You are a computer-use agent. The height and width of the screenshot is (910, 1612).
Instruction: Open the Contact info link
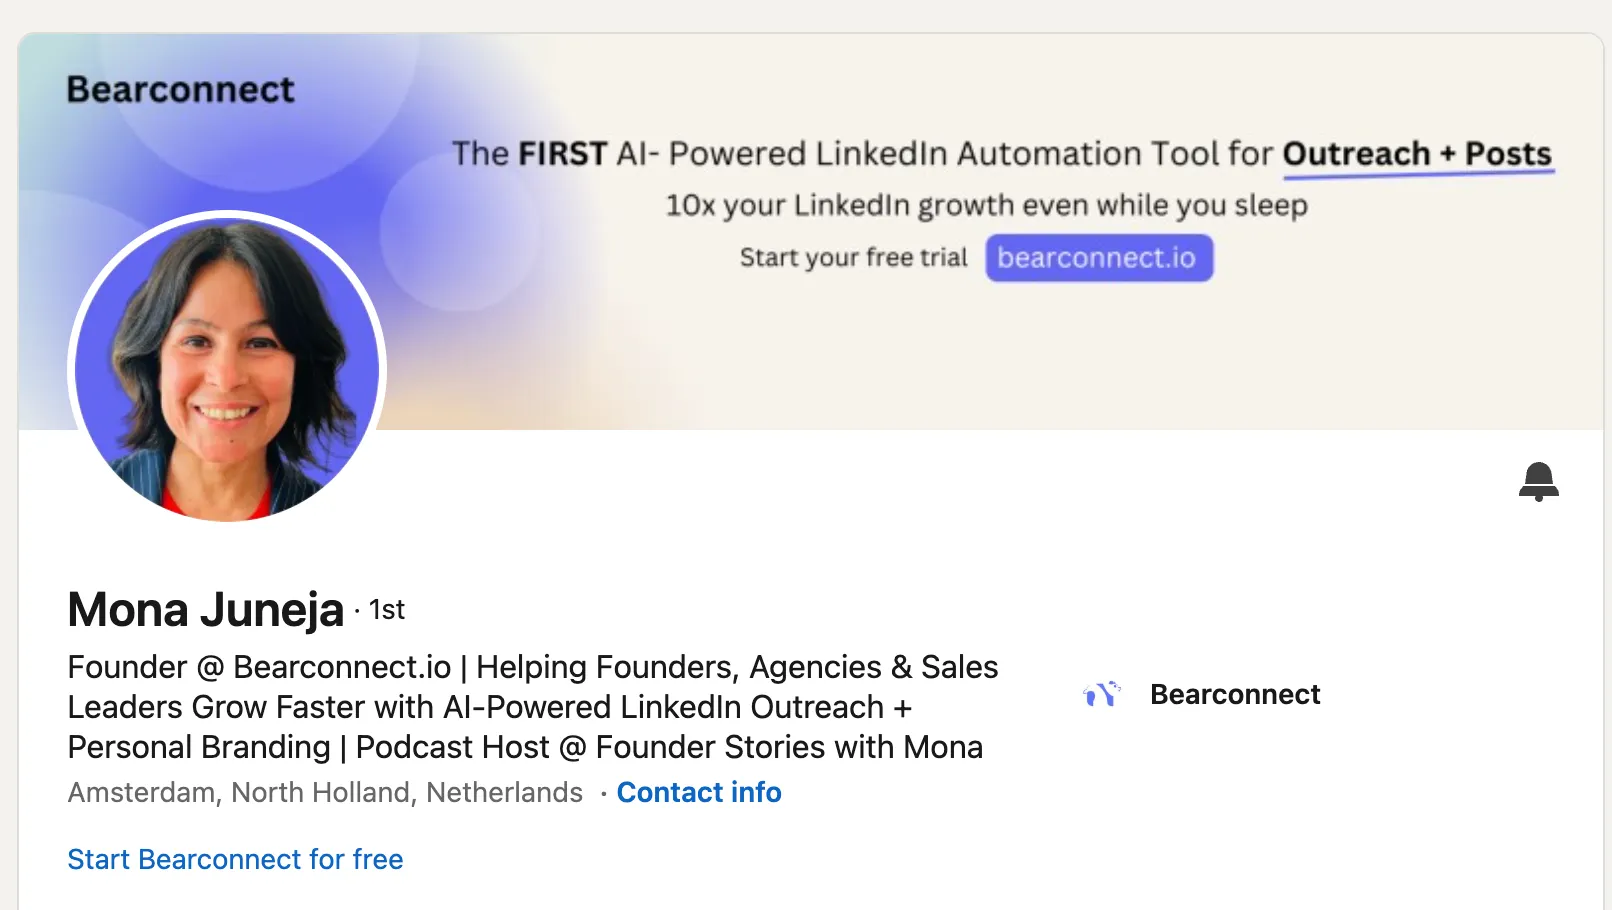[x=698, y=792]
